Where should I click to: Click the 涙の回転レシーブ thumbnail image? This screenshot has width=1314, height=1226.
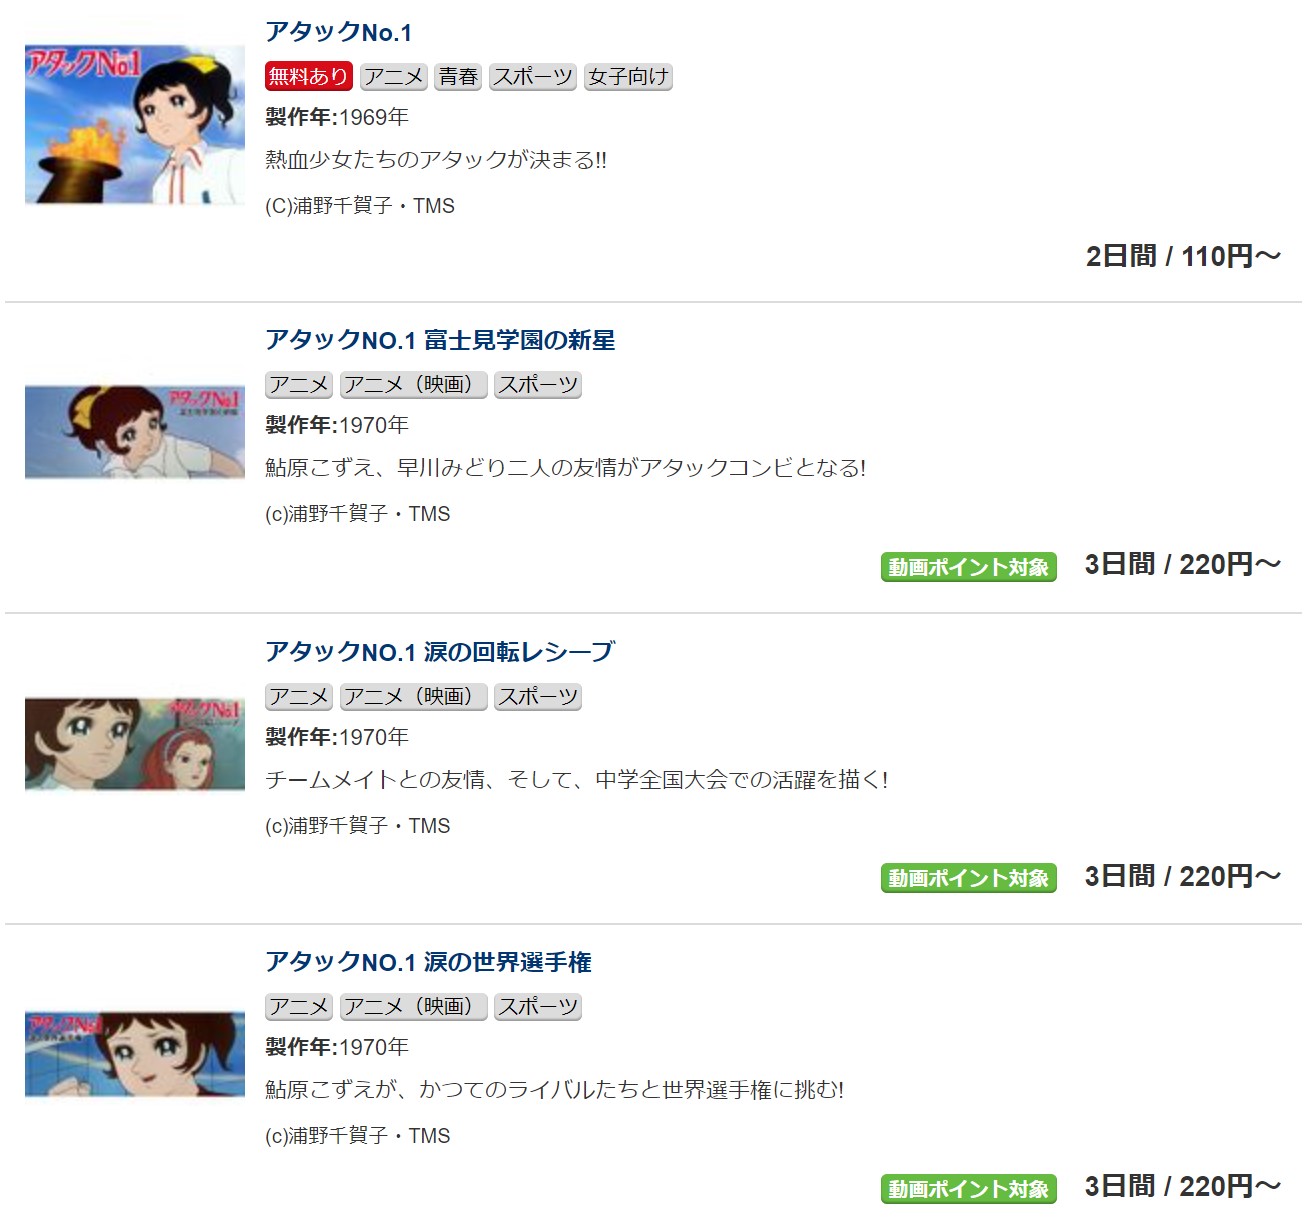coord(135,745)
